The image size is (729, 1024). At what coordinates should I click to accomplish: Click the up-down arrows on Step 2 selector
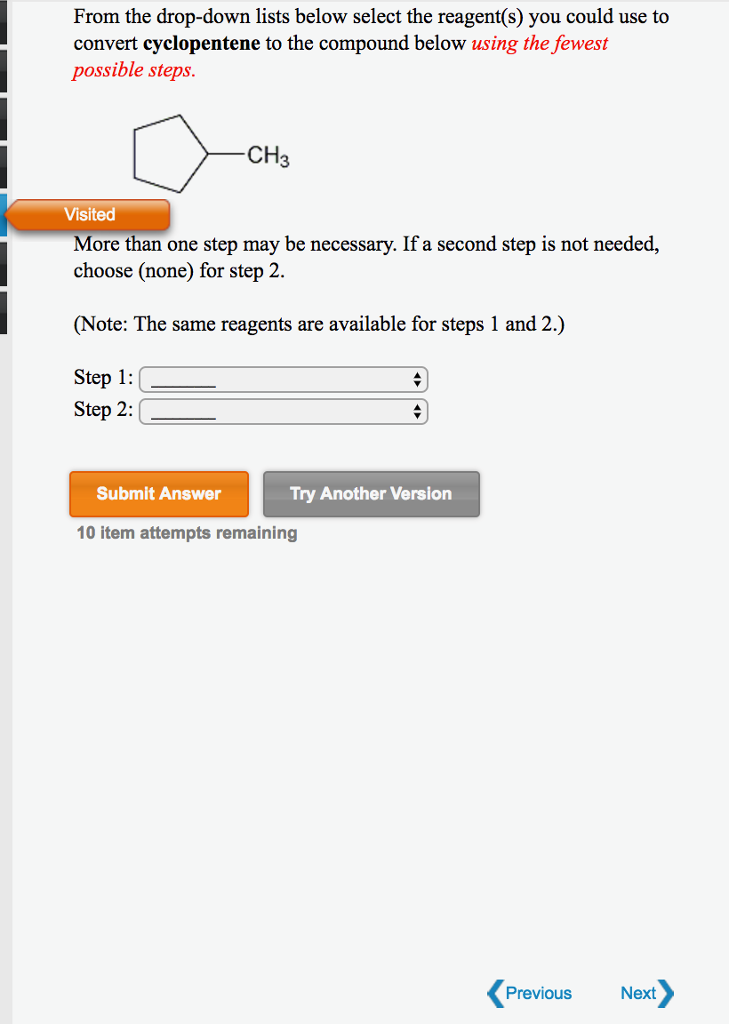(417, 411)
